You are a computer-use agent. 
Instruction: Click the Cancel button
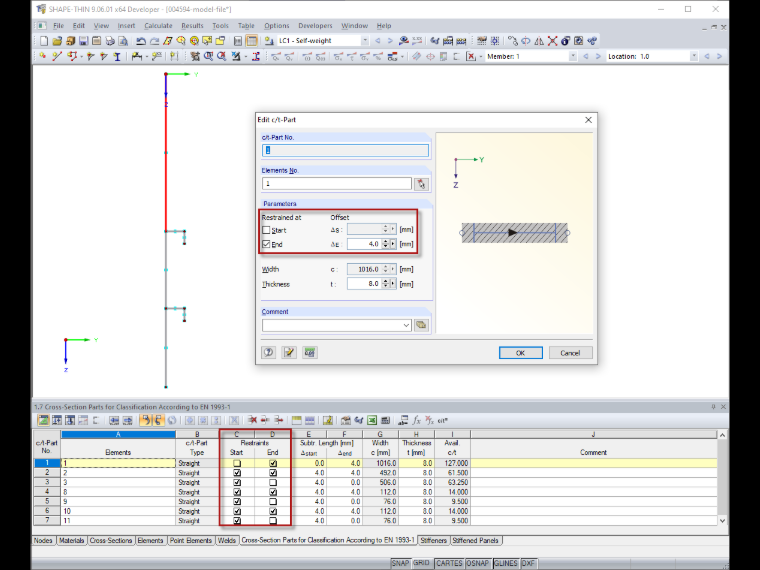570,353
